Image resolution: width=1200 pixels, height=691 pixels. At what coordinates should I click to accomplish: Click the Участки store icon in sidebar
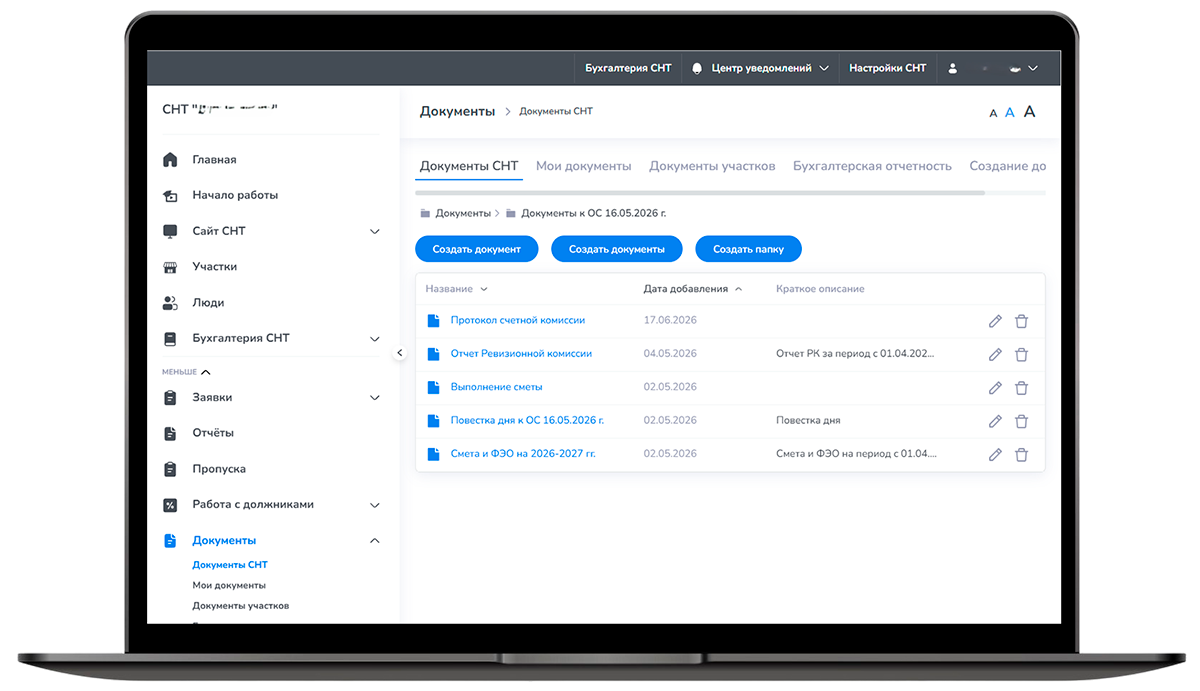point(170,267)
